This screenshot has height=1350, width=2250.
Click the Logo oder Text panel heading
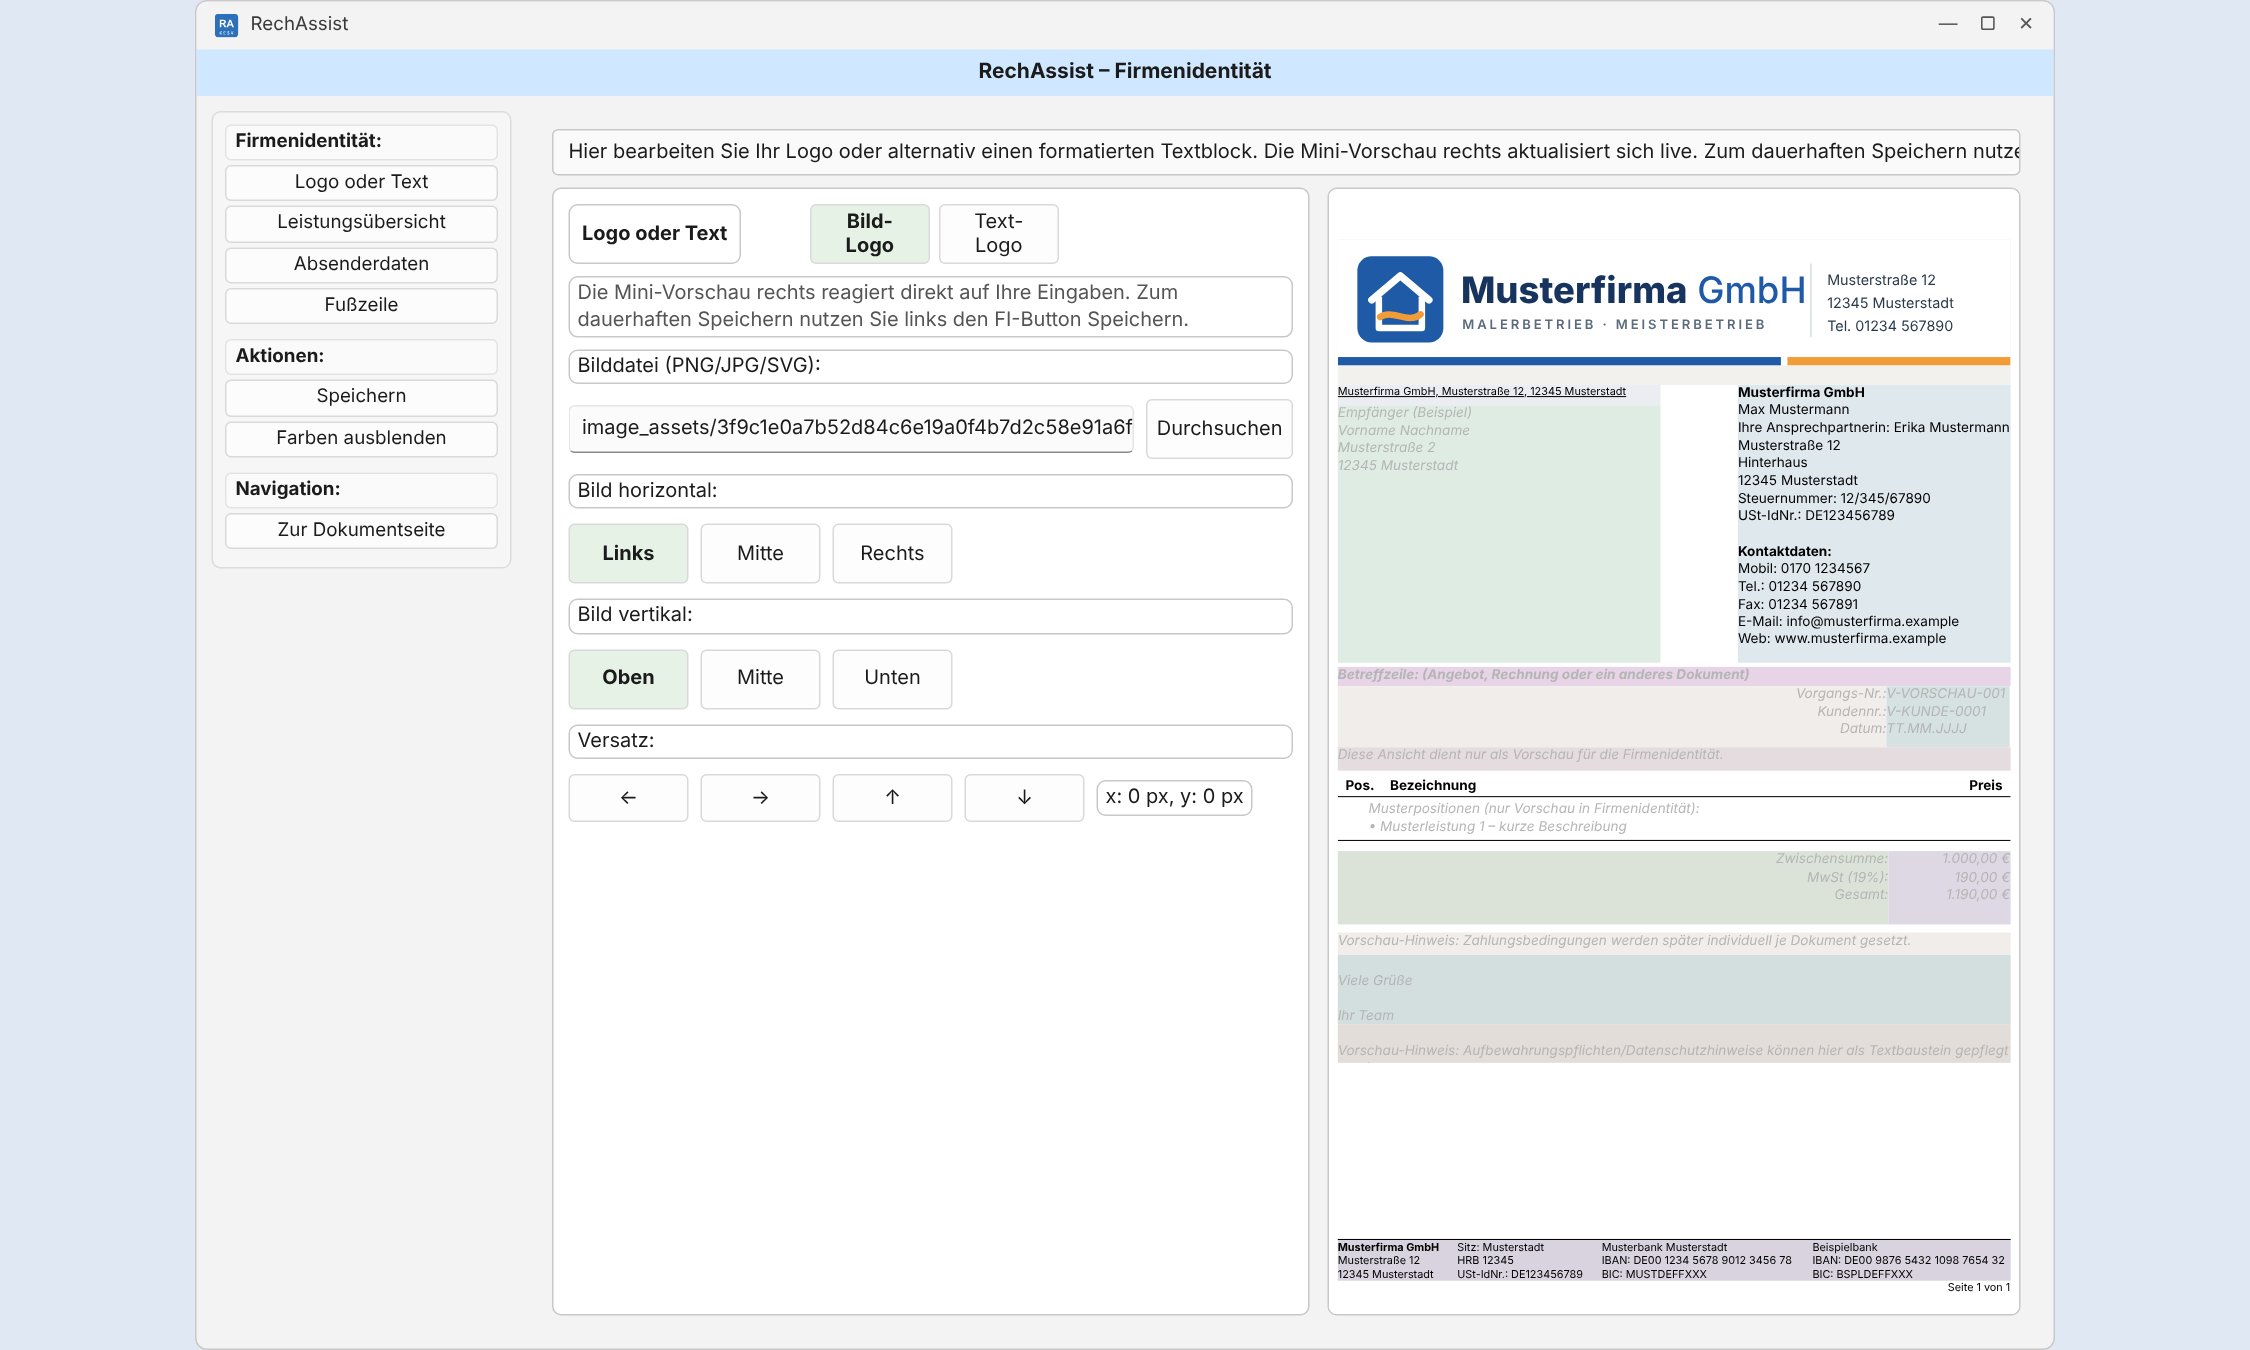[x=654, y=233]
